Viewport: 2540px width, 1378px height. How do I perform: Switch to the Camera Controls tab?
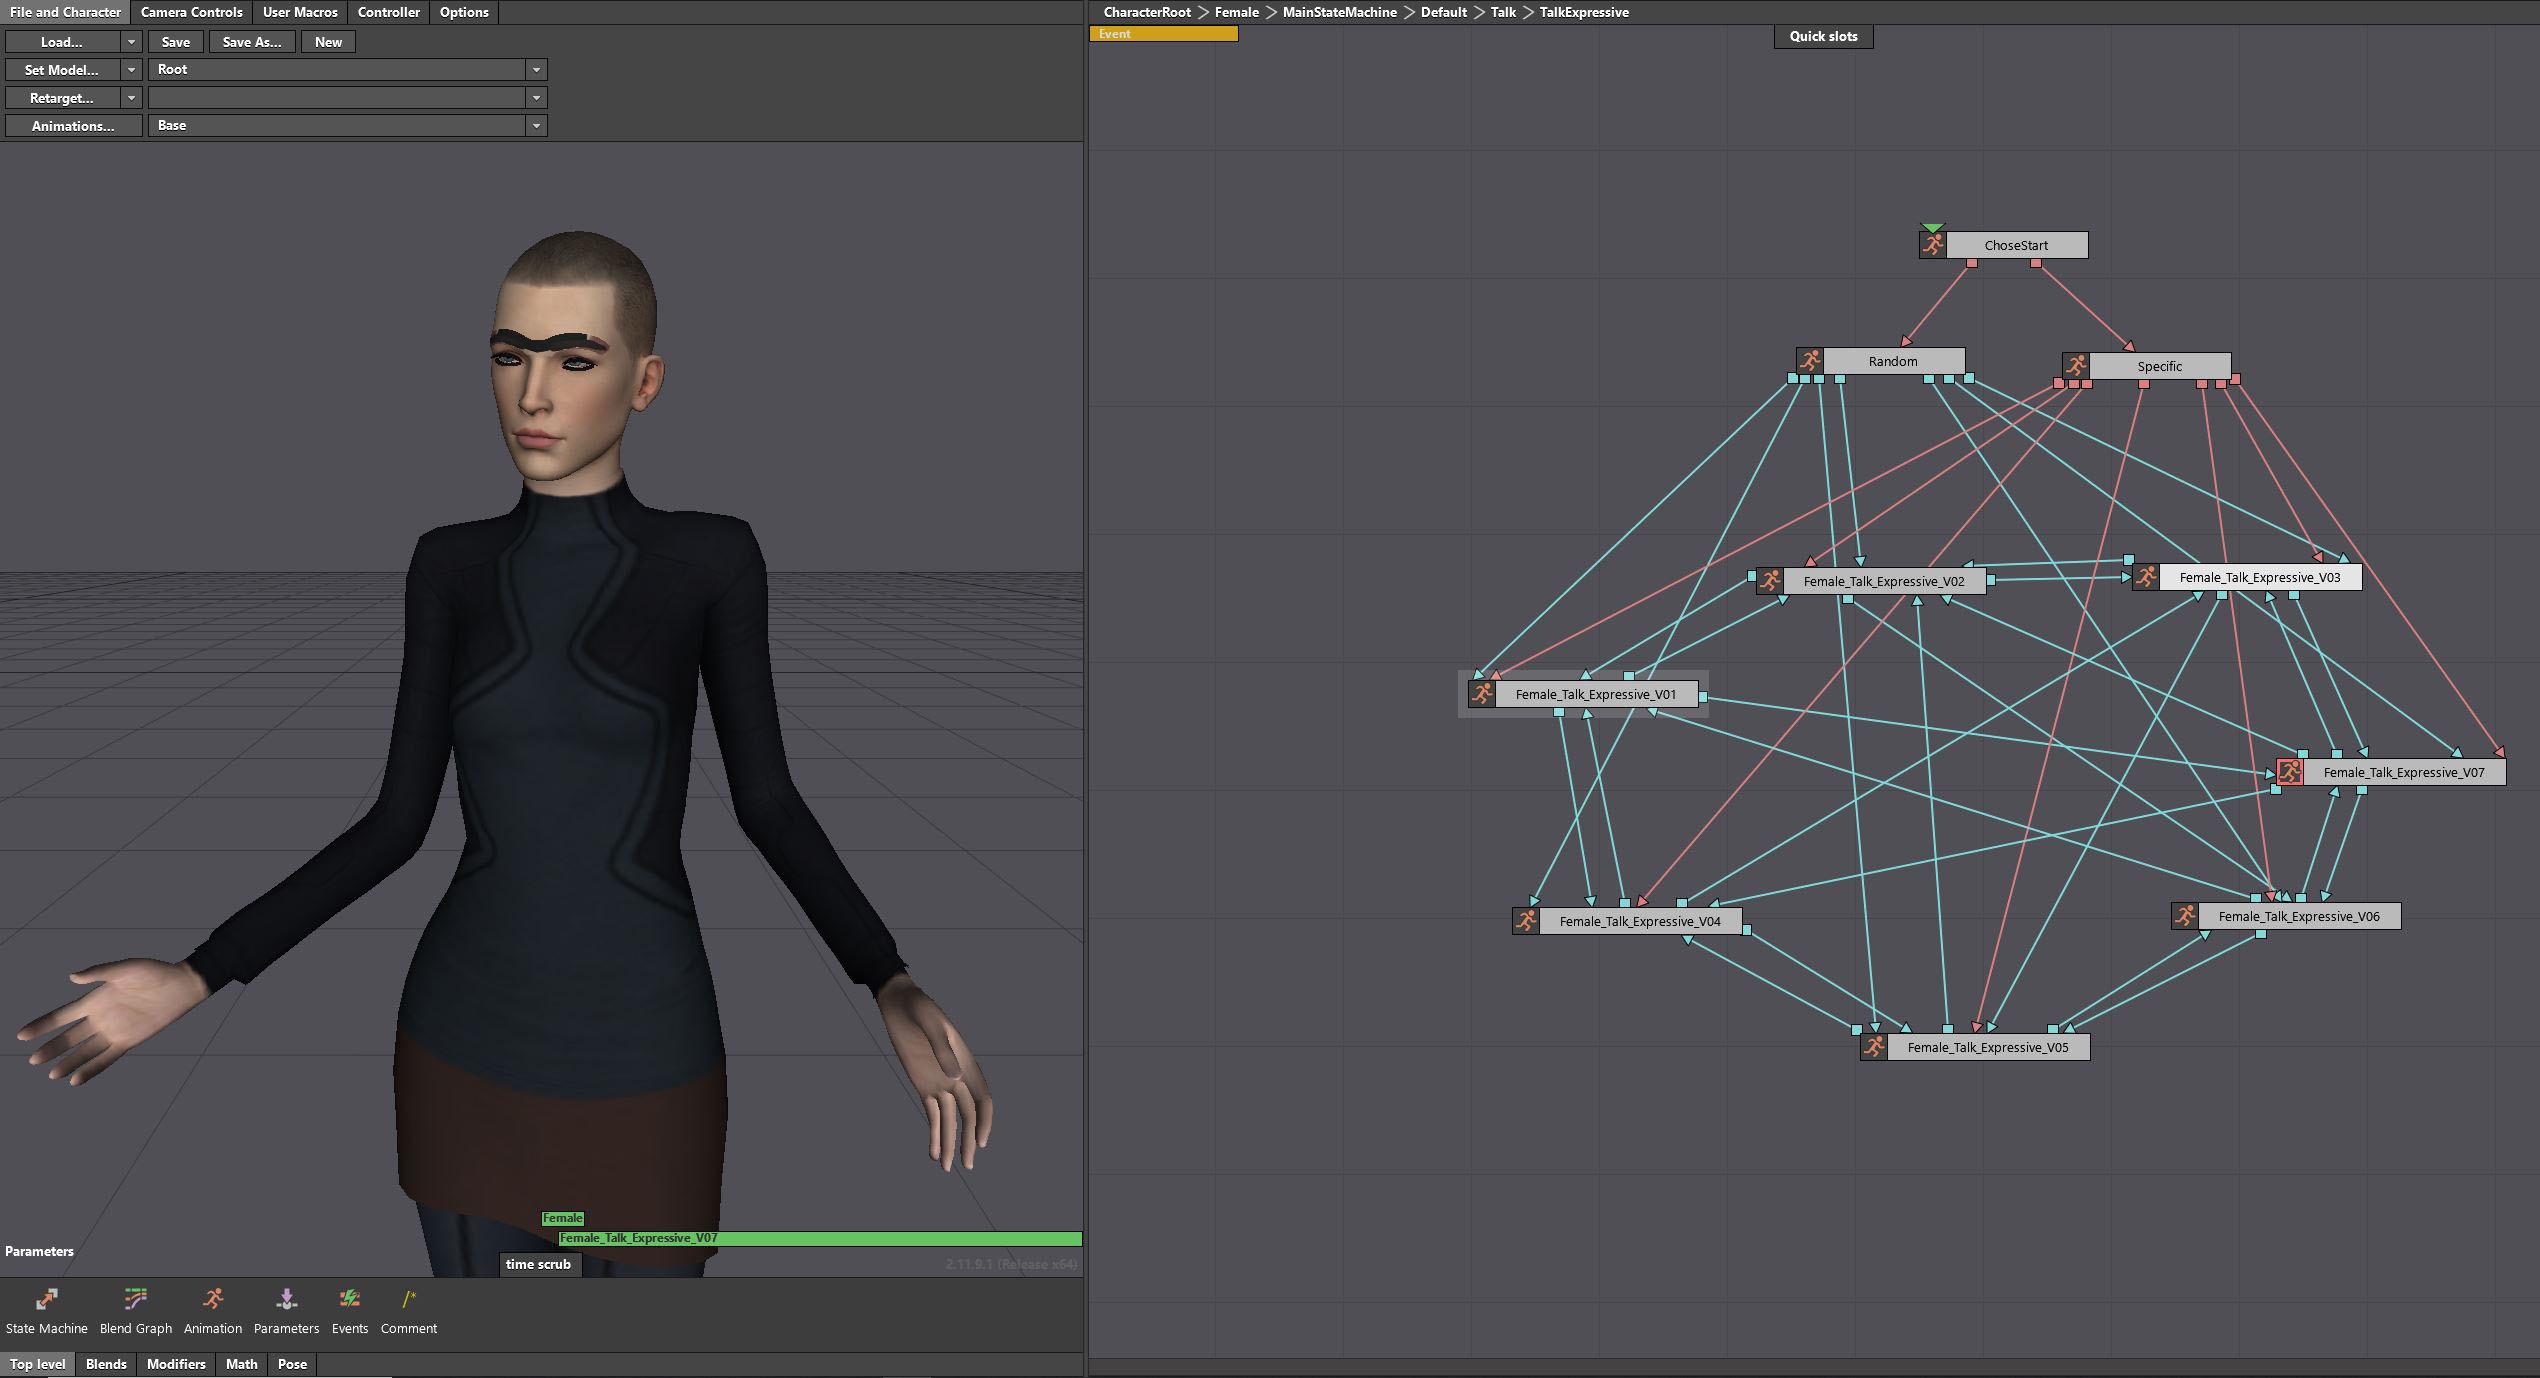pos(191,12)
